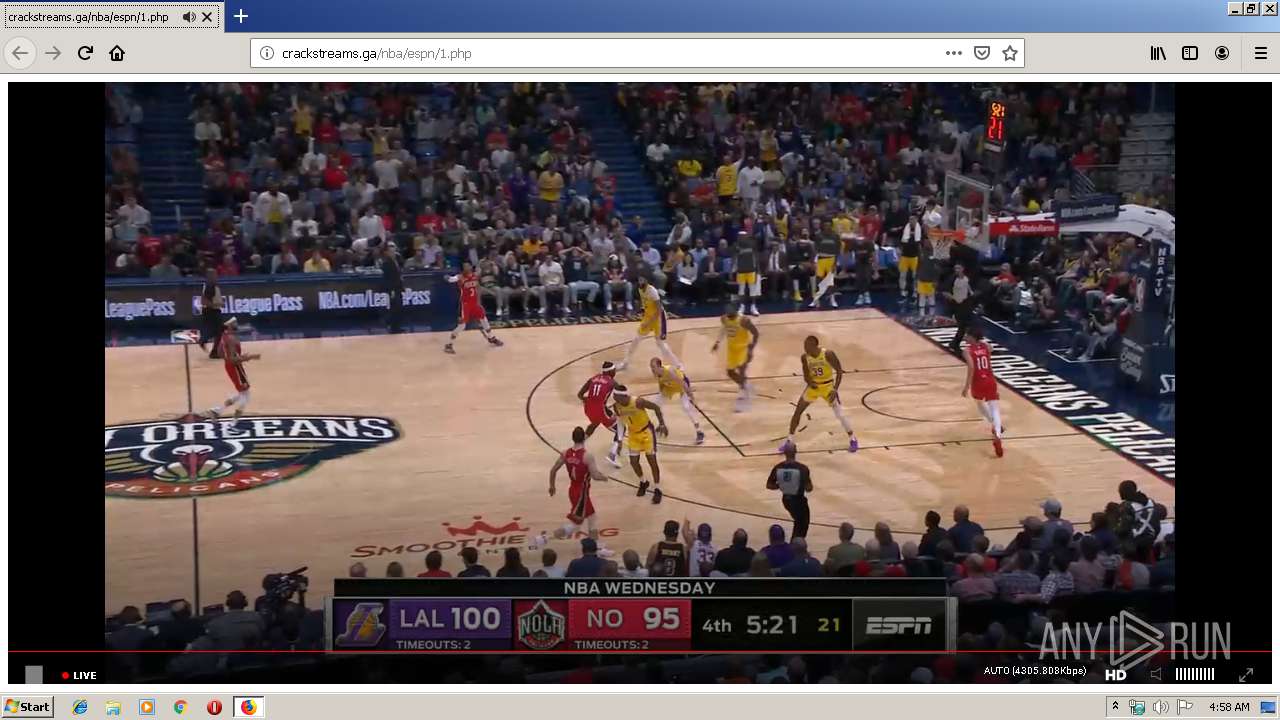The width and height of the screenshot is (1280, 720).
Task: Close the crackstreams.ga tab
Action: tap(207, 17)
